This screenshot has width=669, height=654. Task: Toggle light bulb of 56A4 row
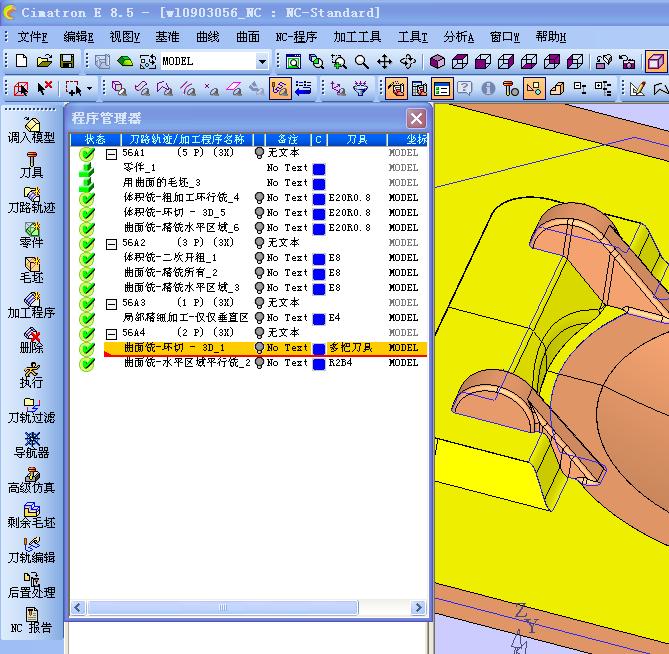click(x=259, y=332)
